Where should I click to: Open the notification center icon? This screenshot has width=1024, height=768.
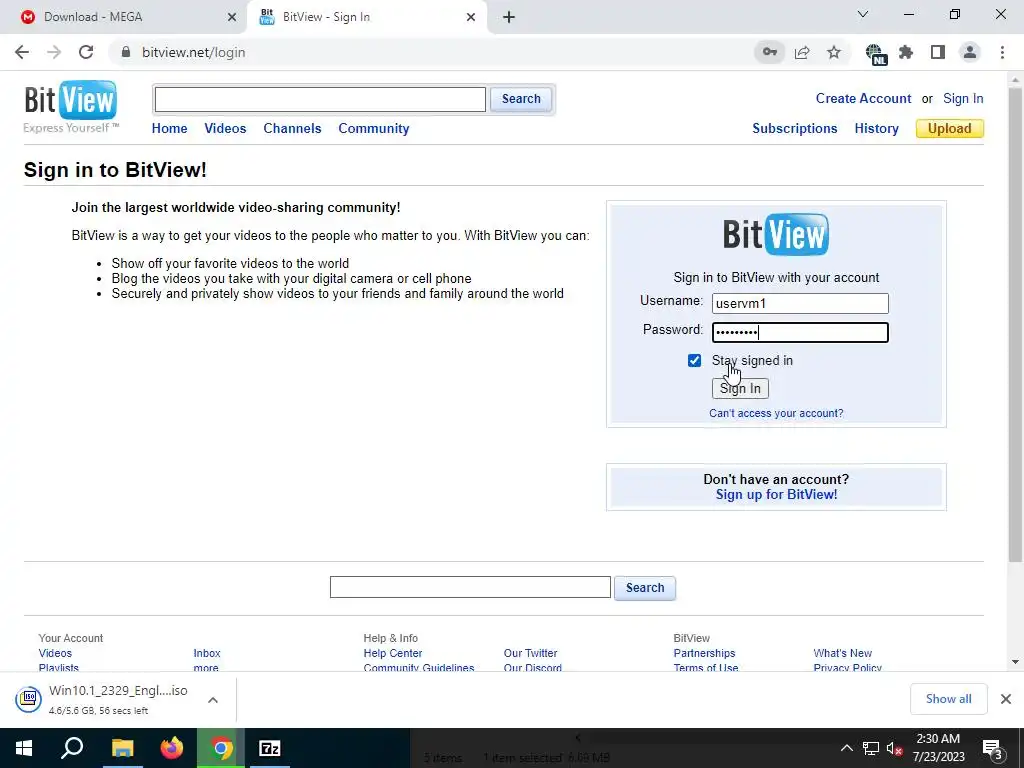pyautogui.click(x=992, y=749)
